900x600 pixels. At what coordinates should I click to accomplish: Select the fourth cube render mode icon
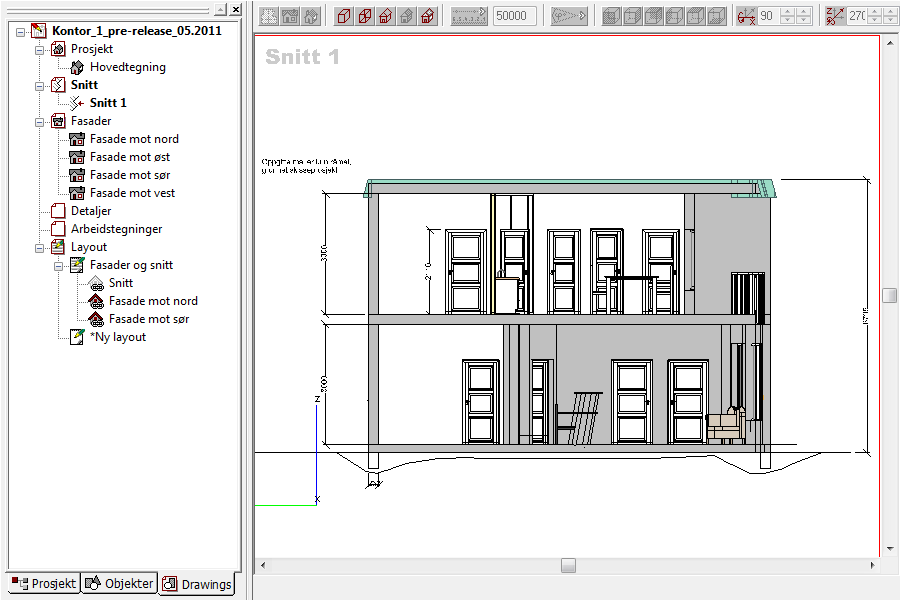pyautogui.click(x=674, y=16)
